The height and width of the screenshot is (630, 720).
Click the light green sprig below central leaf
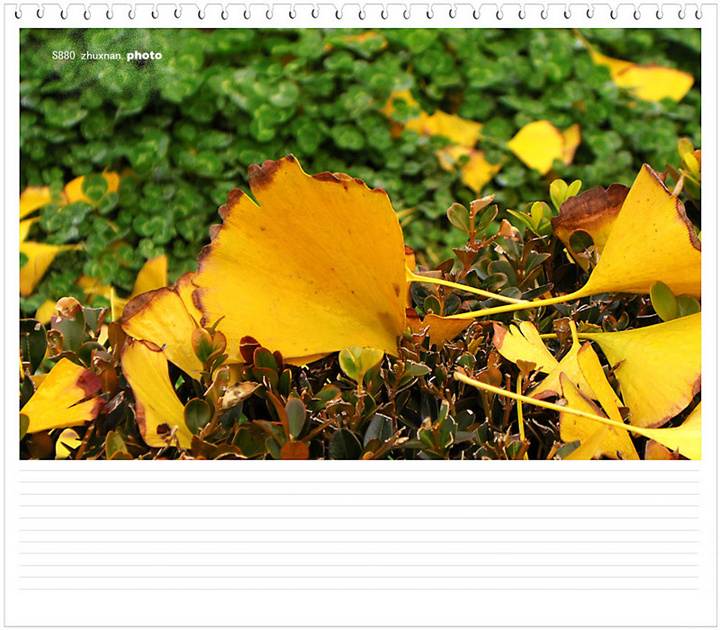coord(359,362)
